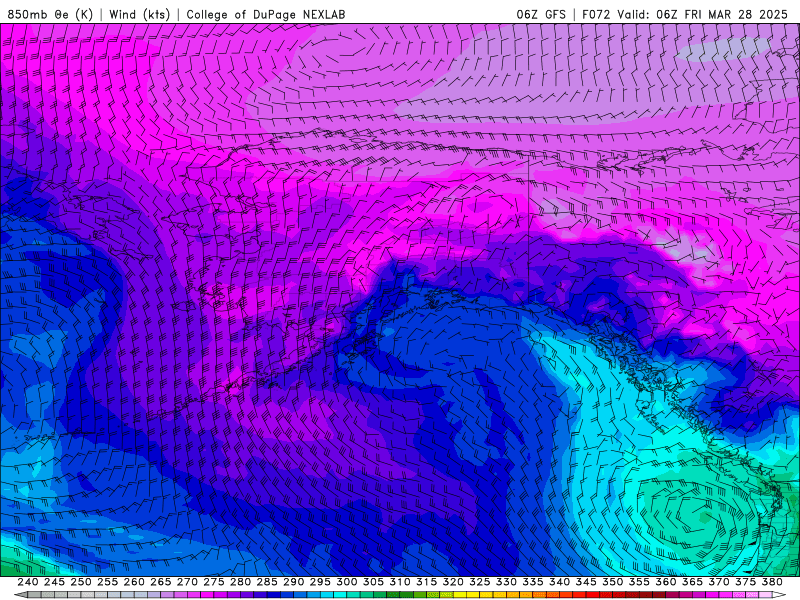Click the 310 label on the color scale
The image size is (800, 600).
(x=399, y=582)
